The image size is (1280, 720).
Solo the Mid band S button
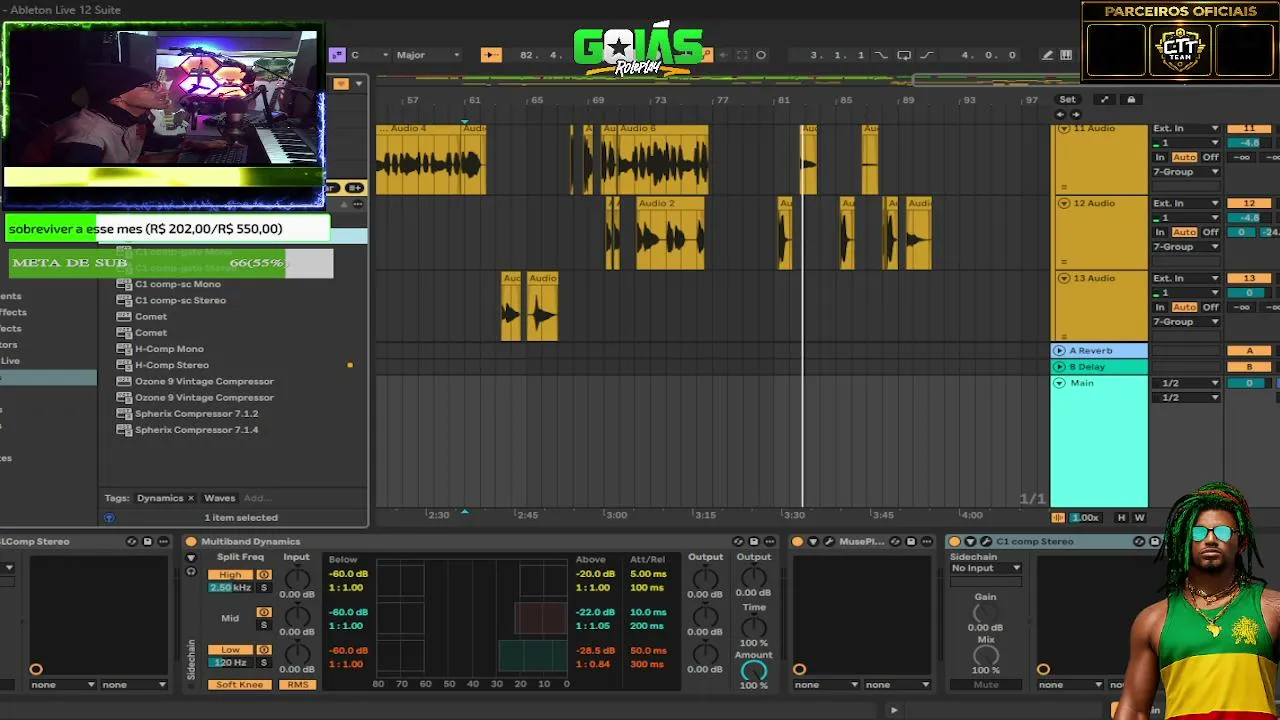pyautogui.click(x=264, y=625)
